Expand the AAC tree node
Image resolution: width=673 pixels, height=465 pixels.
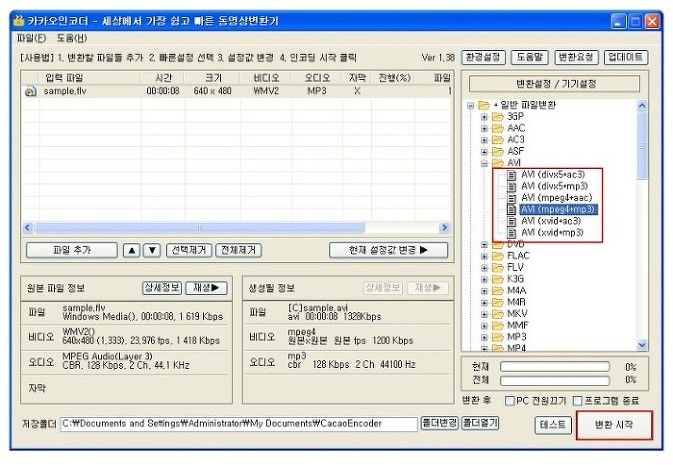click(x=484, y=129)
